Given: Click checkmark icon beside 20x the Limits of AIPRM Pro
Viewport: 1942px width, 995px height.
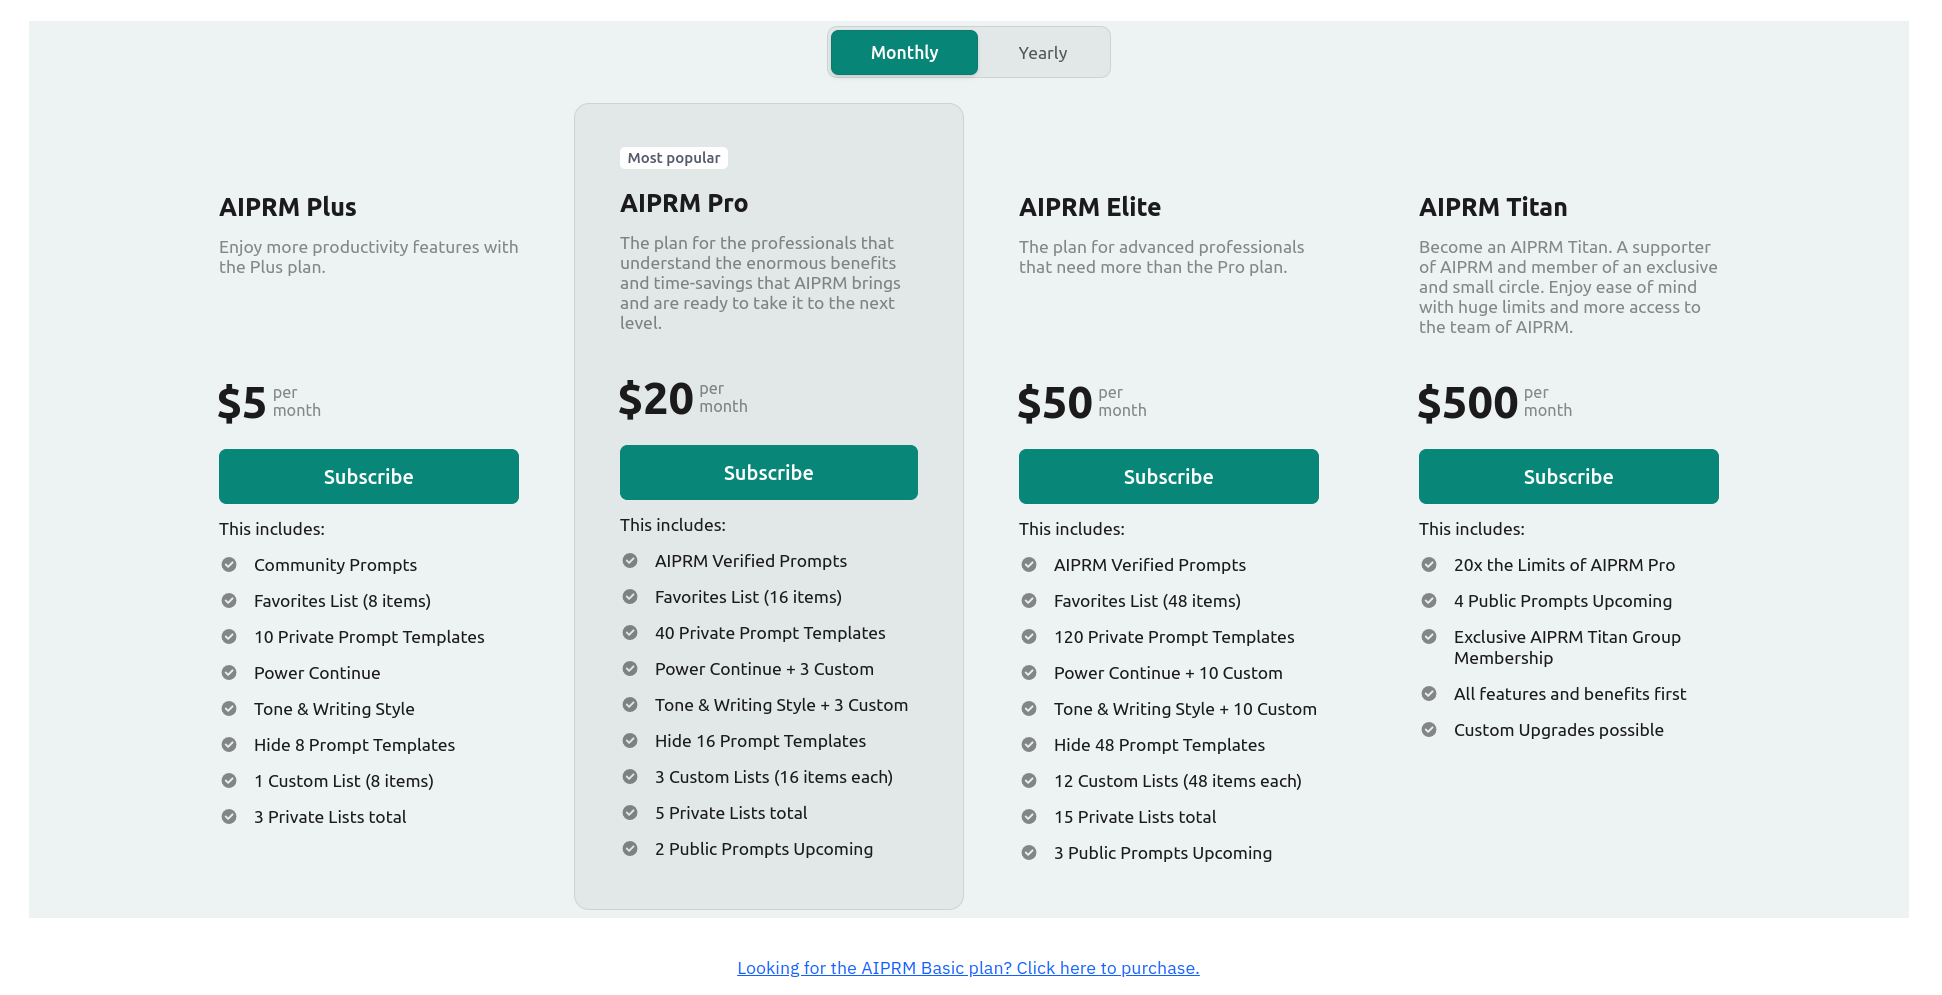Looking at the screenshot, I should pyautogui.click(x=1429, y=564).
